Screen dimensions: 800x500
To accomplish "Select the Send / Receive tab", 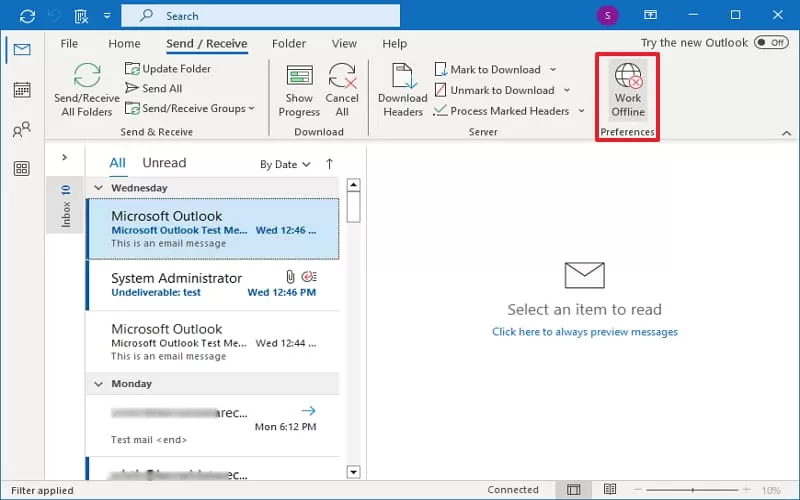I will tap(207, 43).
